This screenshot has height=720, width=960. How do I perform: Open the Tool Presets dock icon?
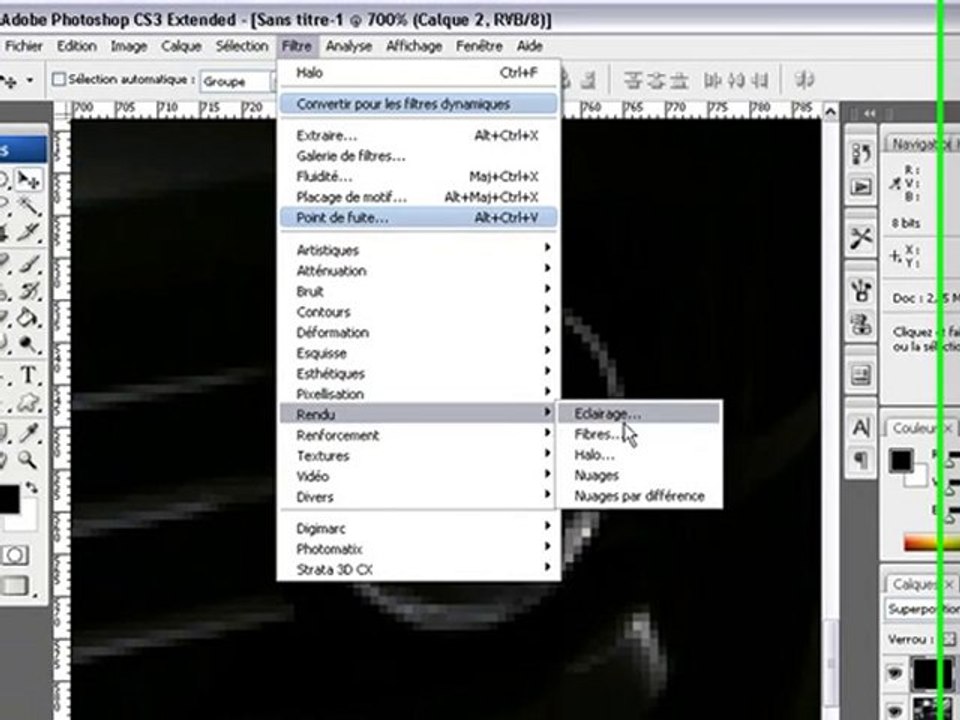861,238
